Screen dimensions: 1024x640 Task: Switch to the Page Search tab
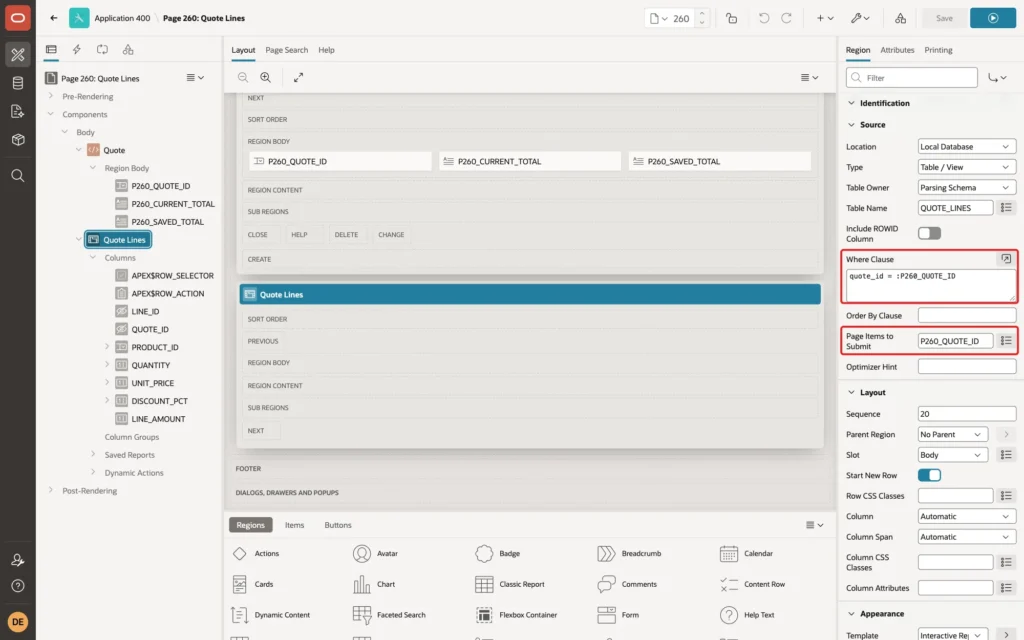point(286,50)
